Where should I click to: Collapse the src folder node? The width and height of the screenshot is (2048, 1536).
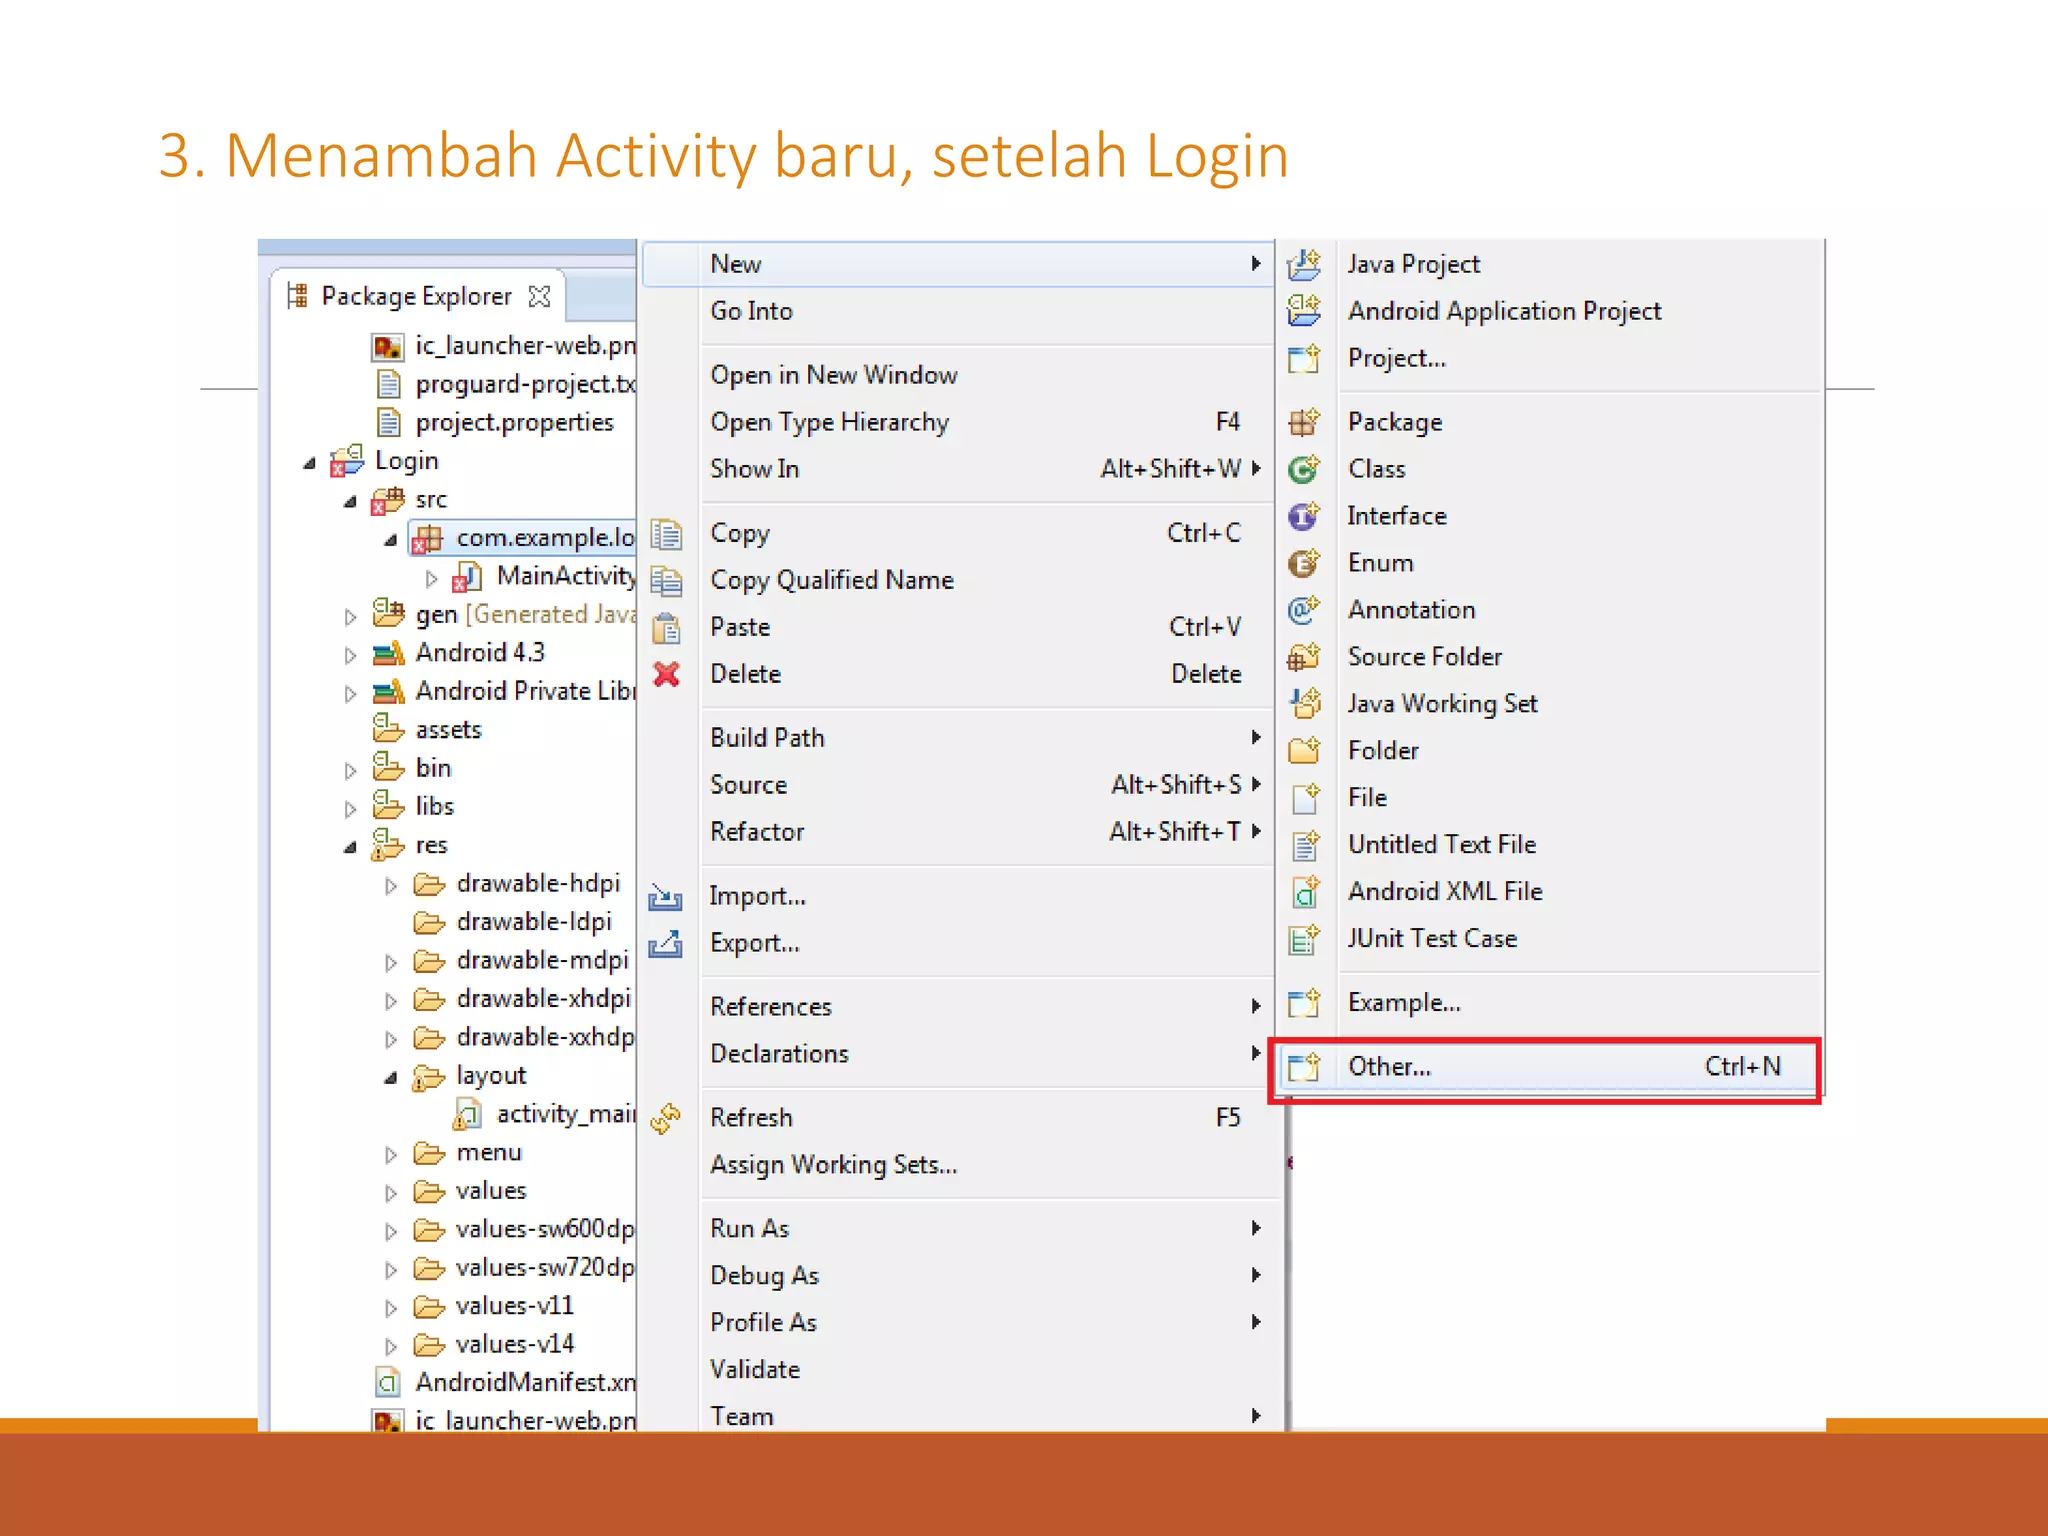pyautogui.click(x=350, y=501)
